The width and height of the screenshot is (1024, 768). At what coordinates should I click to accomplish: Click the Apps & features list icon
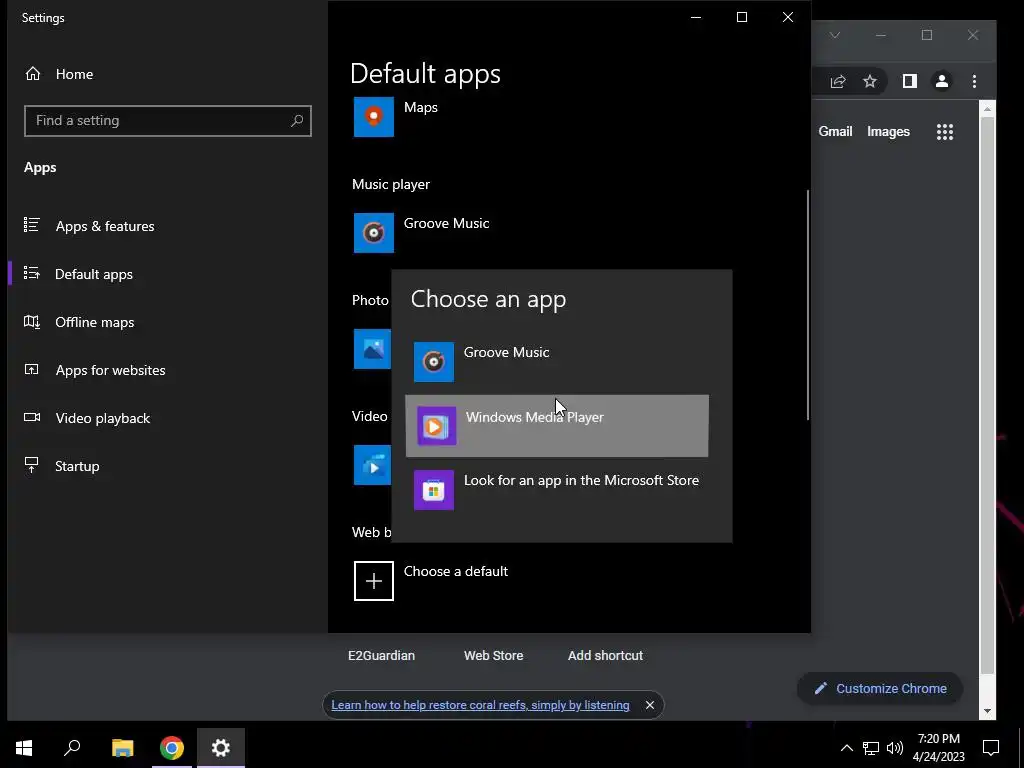31,225
